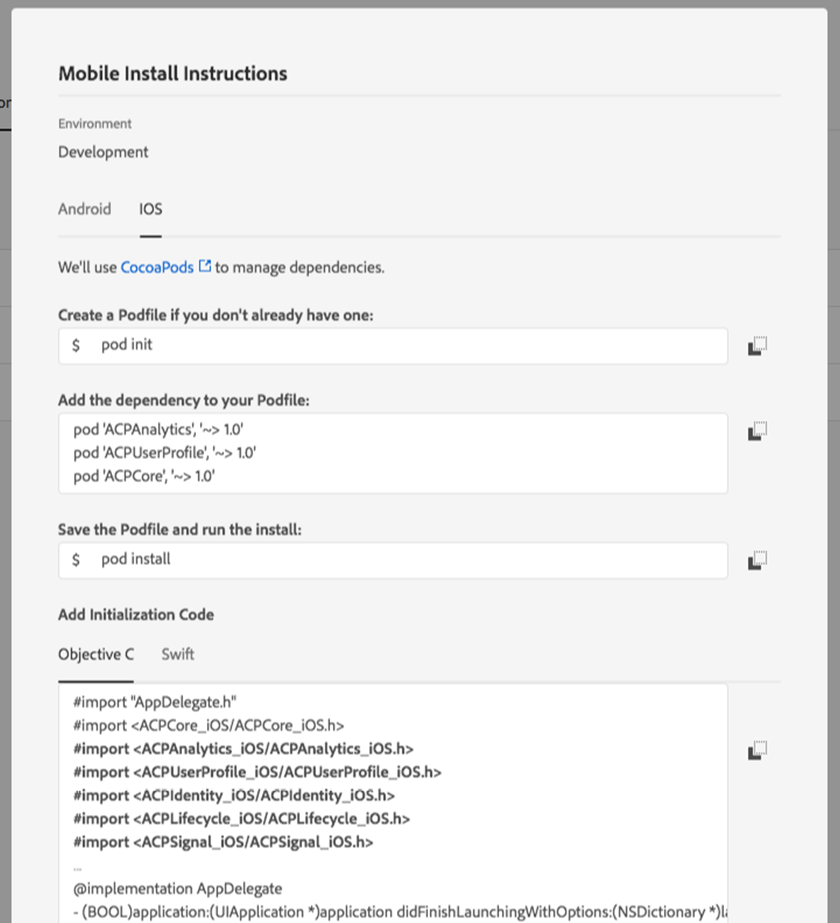Select the Objective C code tab

(x=96, y=654)
